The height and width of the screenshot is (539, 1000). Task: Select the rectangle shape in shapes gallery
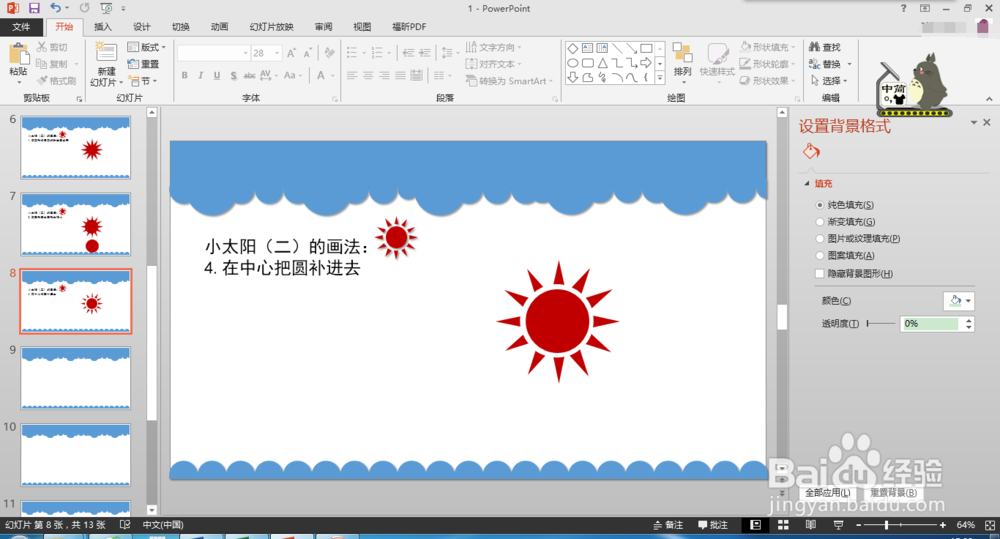tap(646, 48)
